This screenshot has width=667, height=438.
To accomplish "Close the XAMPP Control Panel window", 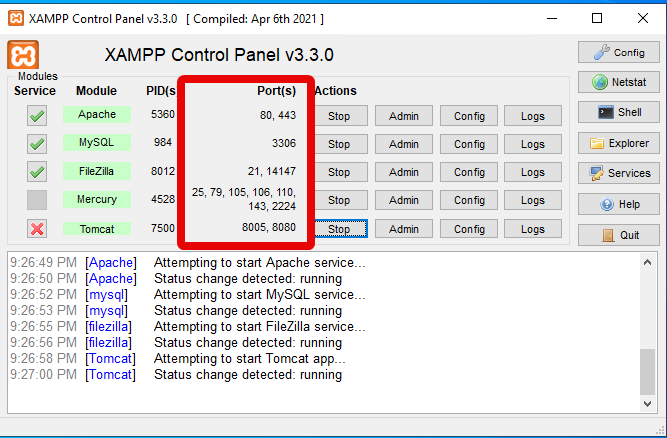I will point(643,18).
